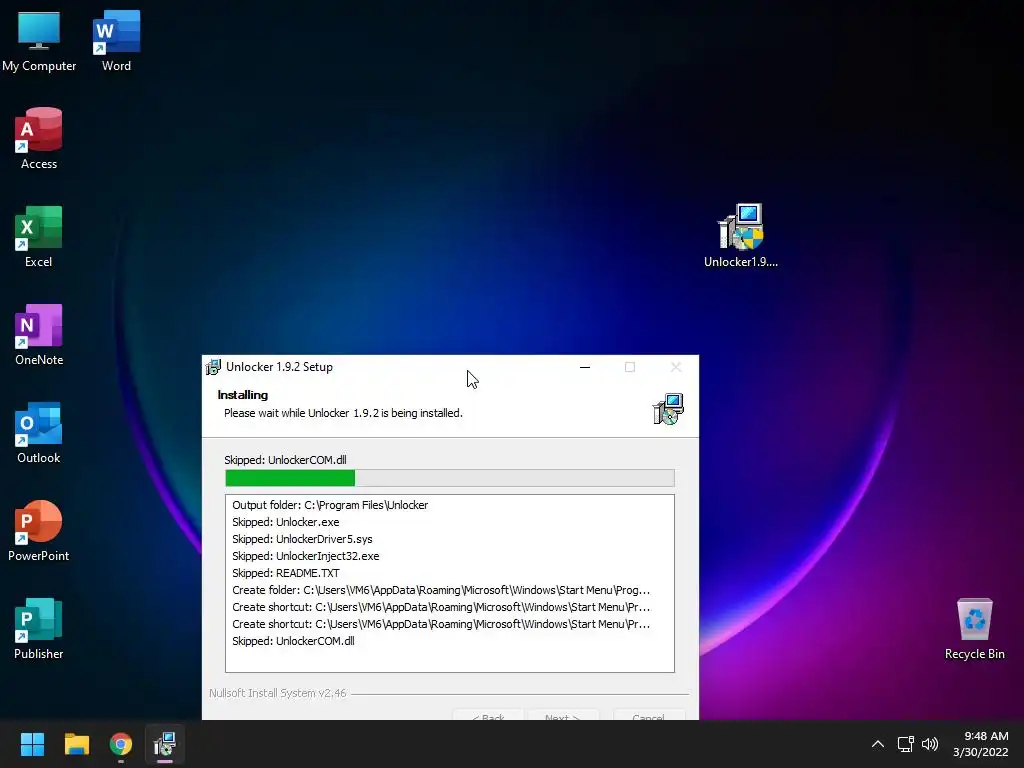This screenshot has height=768, width=1024.
Task: Select the Excel desktop shortcut
Action: point(39,236)
